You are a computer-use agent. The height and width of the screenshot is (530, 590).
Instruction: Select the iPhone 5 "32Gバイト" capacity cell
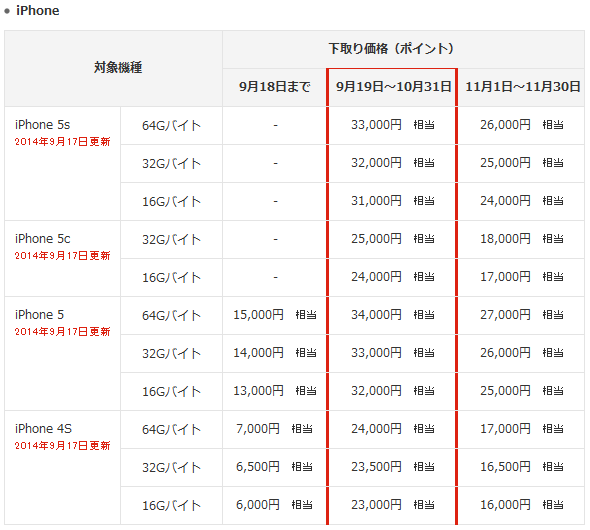click(171, 354)
